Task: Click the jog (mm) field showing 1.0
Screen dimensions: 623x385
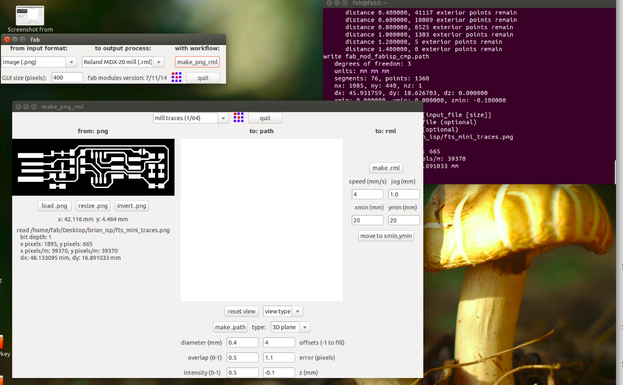Action: click(404, 194)
